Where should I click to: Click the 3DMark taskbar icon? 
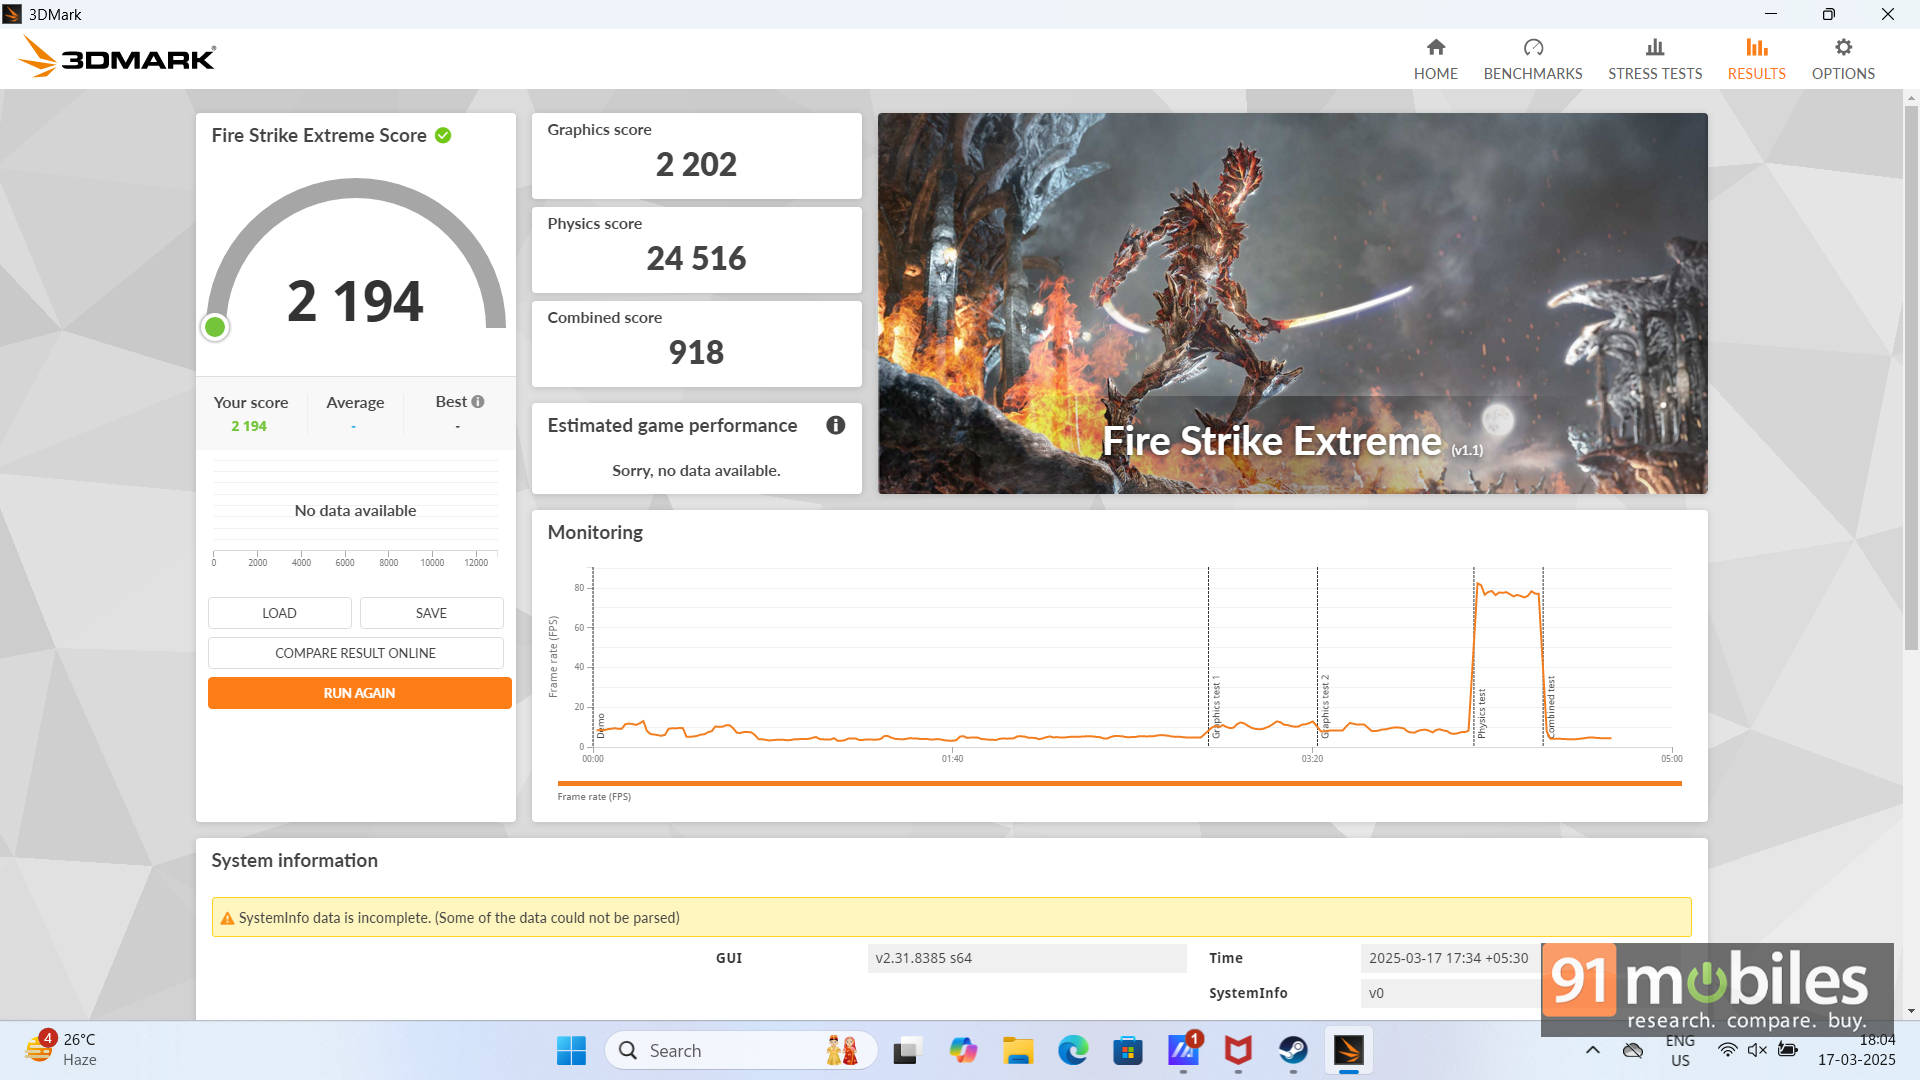[x=1348, y=1051]
